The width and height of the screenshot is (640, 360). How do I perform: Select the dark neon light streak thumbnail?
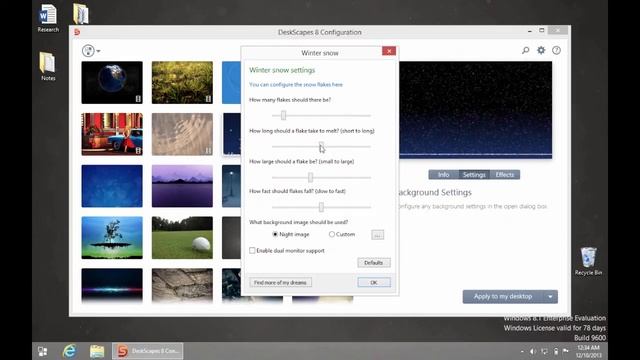112,286
